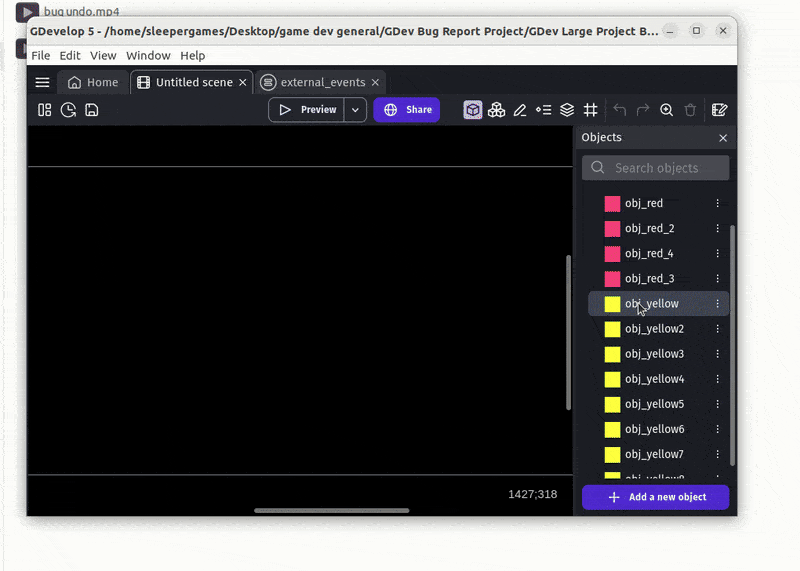Open three-dot menu for obj_yellow2
800x571 pixels.
(x=717, y=329)
